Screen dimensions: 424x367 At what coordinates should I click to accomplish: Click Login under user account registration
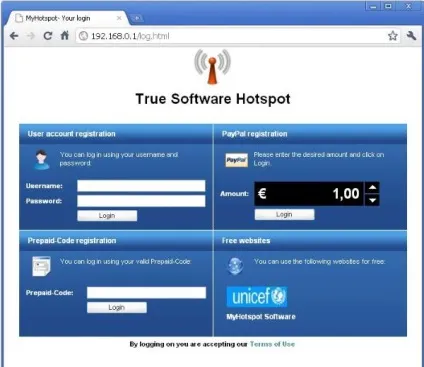(107, 216)
